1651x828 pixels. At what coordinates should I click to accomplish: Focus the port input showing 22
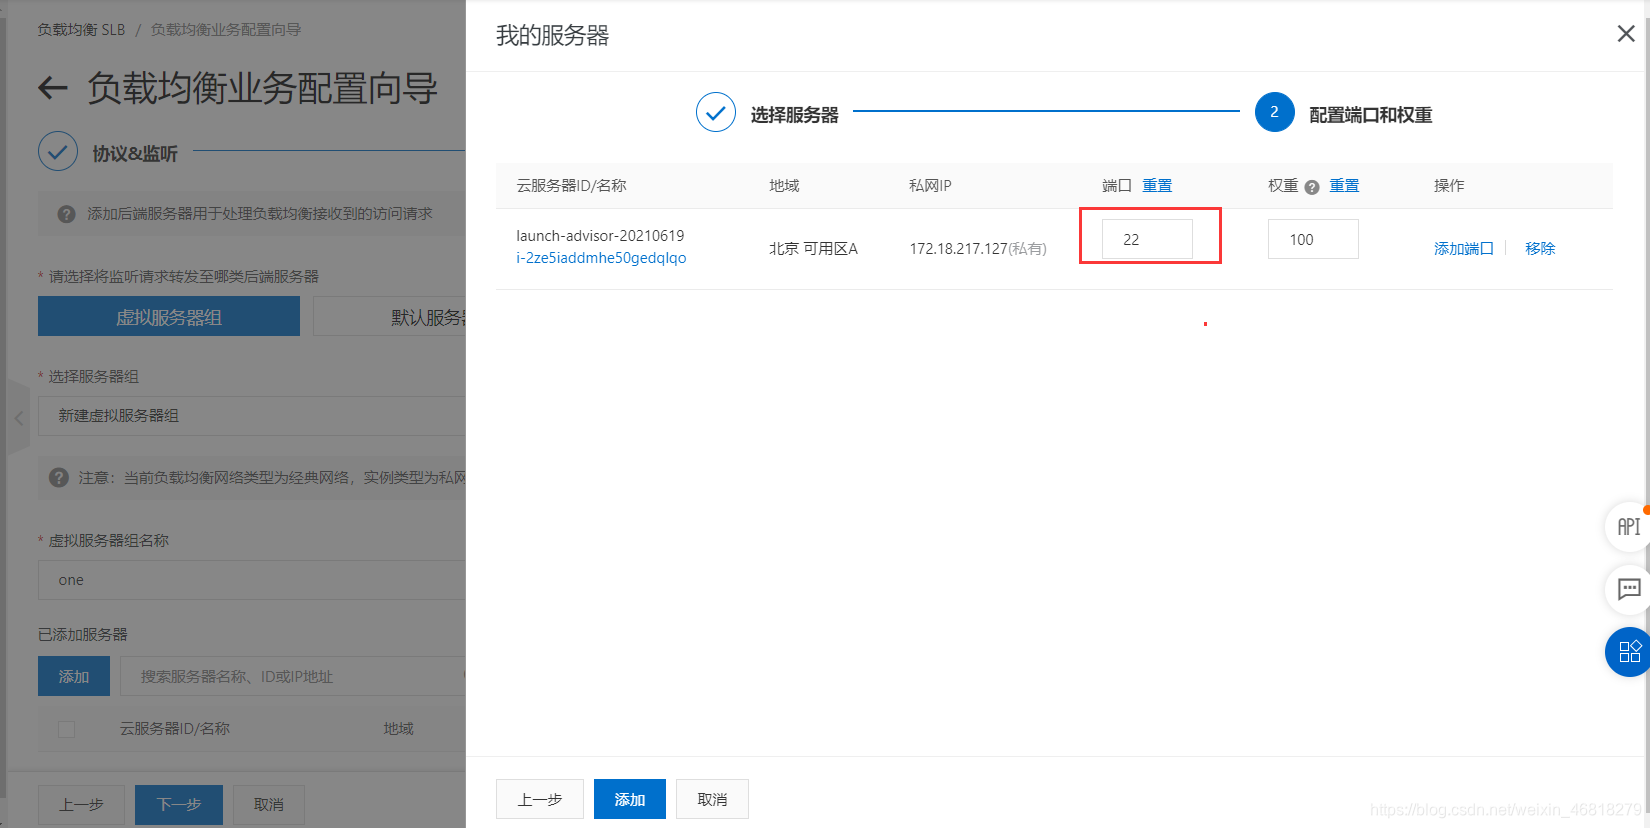click(x=1147, y=239)
